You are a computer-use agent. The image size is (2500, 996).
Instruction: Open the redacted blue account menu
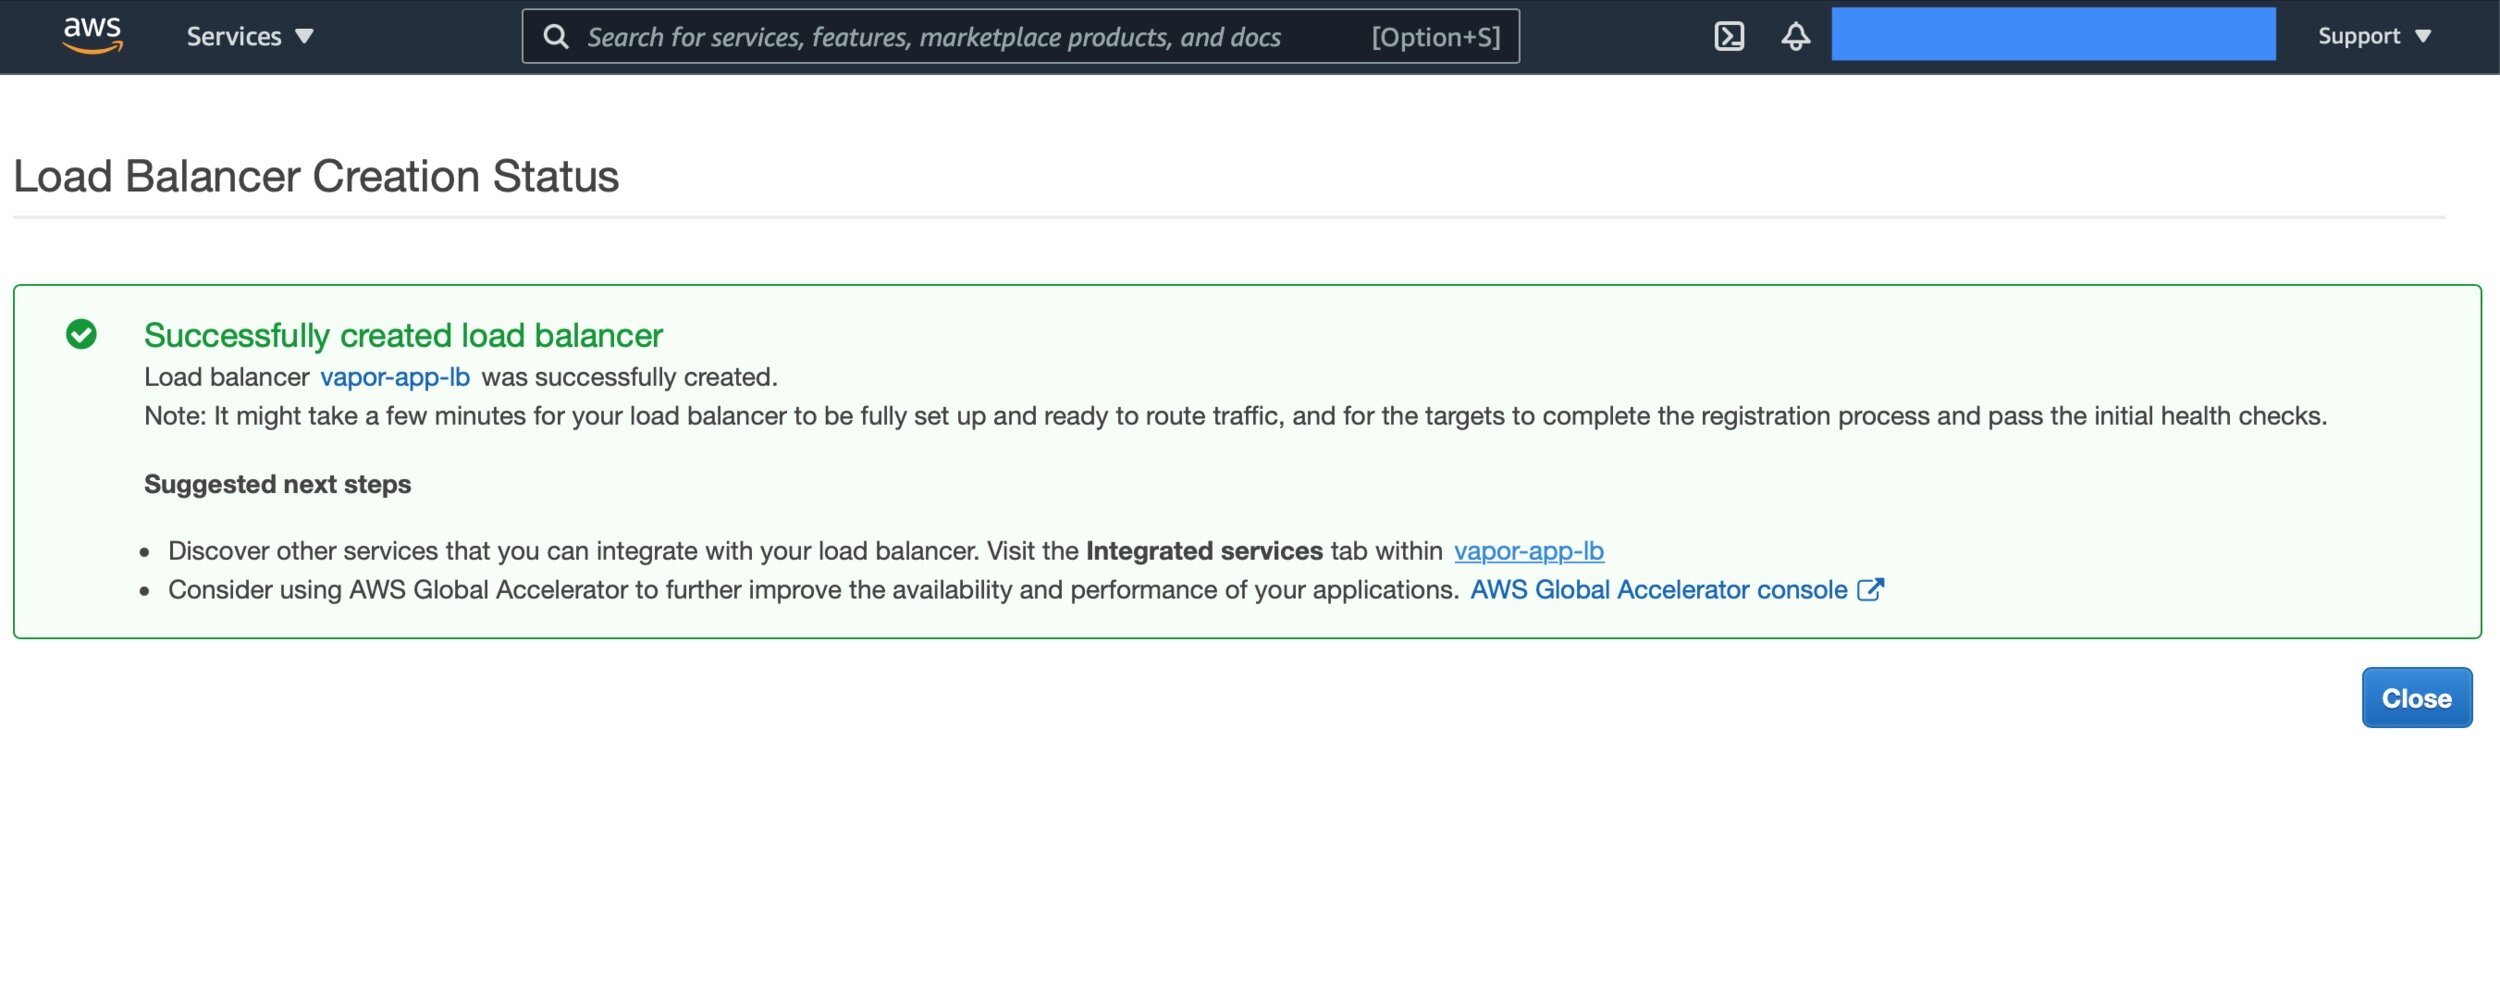coord(2052,35)
